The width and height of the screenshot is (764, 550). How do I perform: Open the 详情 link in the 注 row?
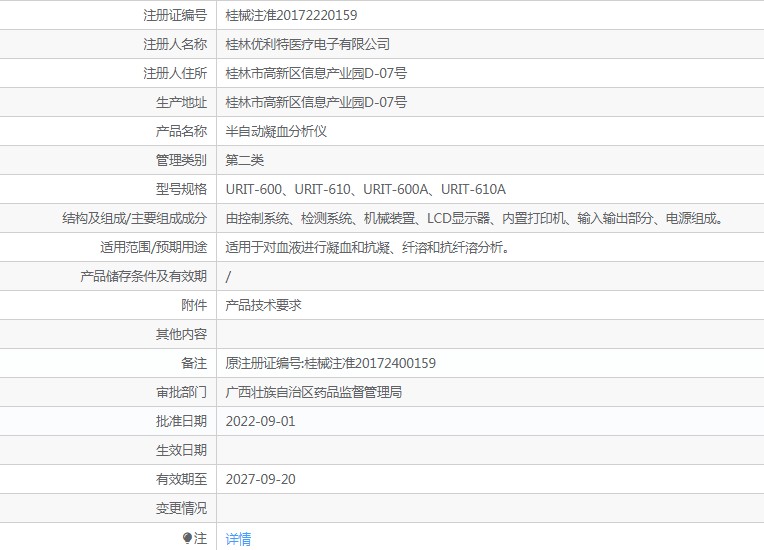238,538
